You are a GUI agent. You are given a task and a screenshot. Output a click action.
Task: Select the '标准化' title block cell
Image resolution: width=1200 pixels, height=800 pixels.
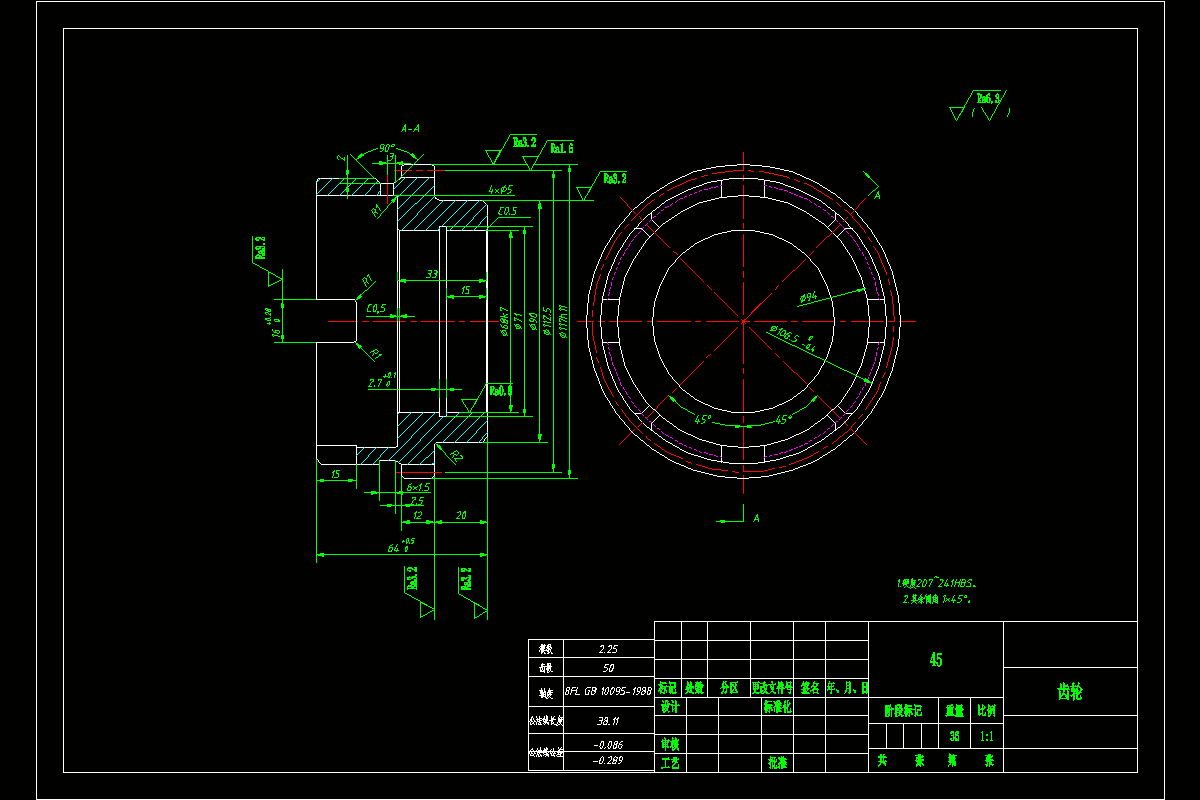tap(778, 707)
